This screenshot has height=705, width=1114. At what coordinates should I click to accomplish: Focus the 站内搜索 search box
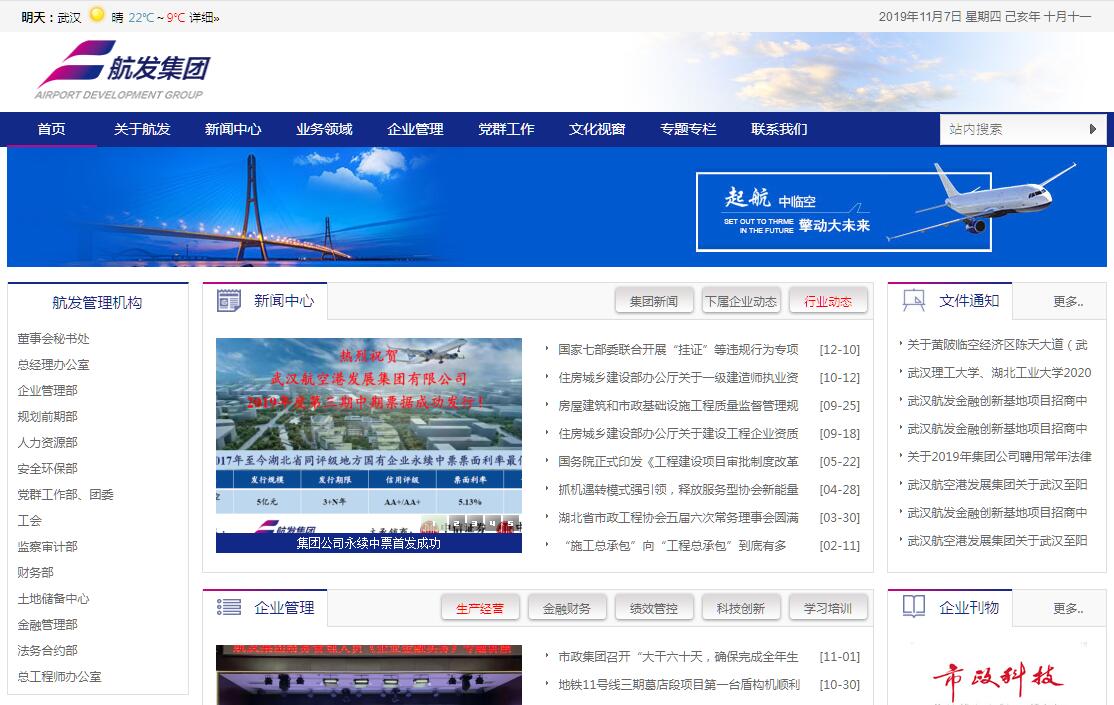1010,129
